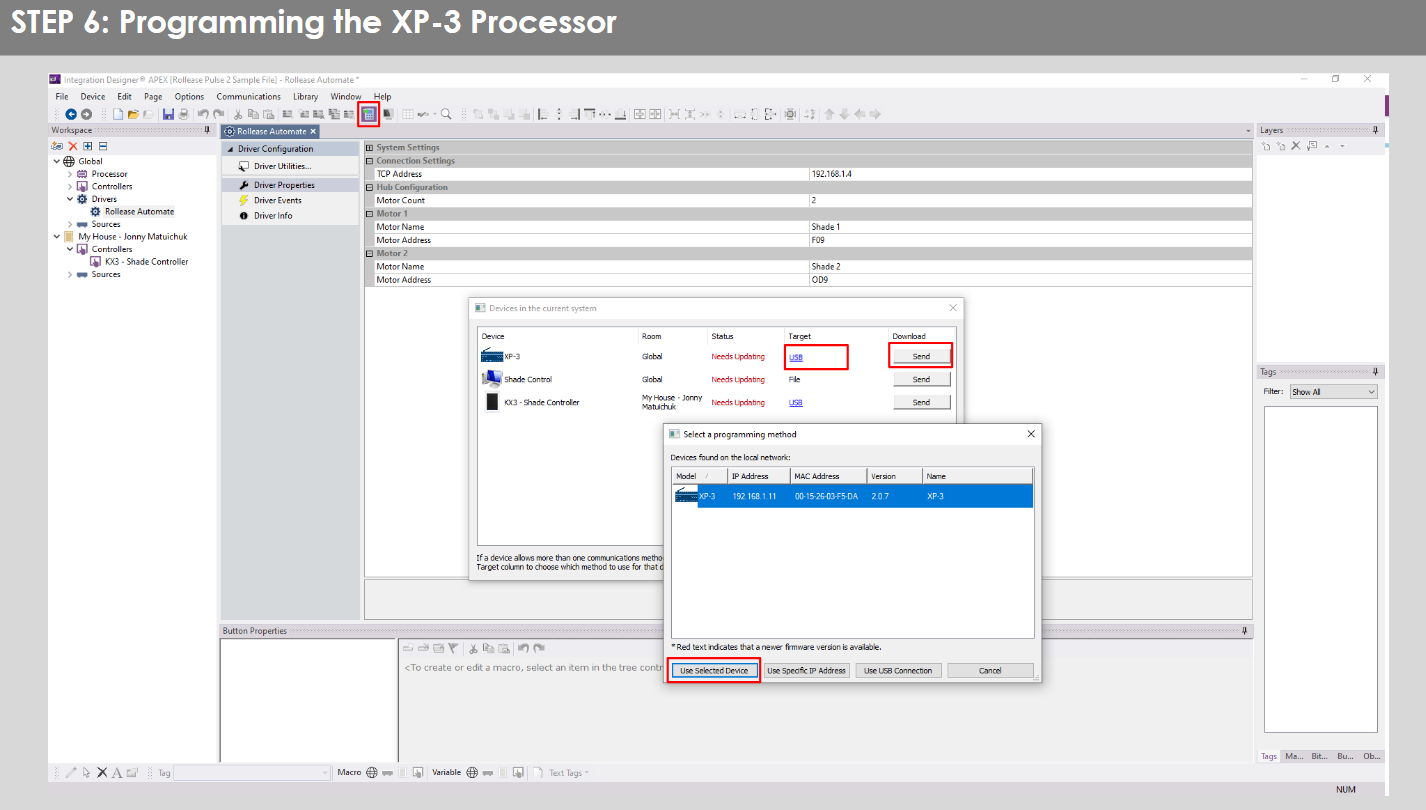Collapse the Motor 1 settings section
1426x810 pixels.
370,214
